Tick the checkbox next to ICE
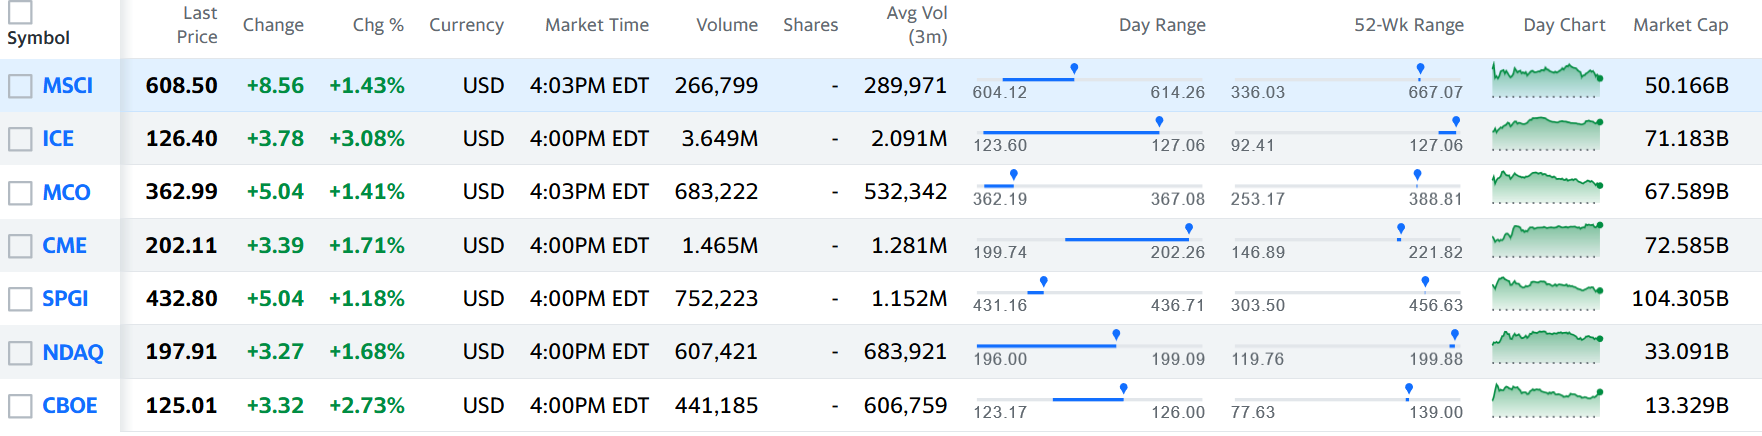 click(x=20, y=139)
